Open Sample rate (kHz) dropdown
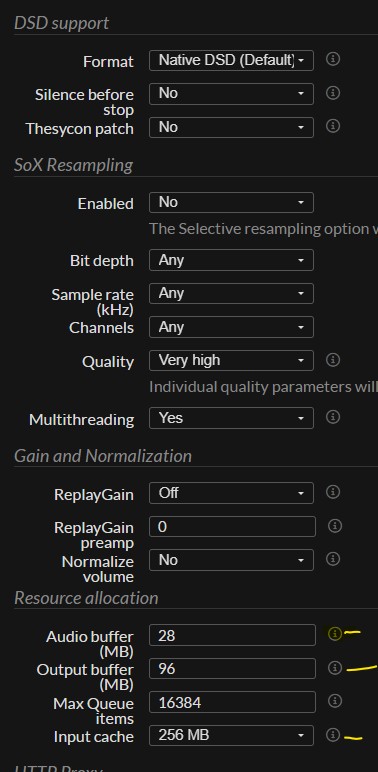Image resolution: width=378 pixels, height=772 pixels. [x=231, y=293]
